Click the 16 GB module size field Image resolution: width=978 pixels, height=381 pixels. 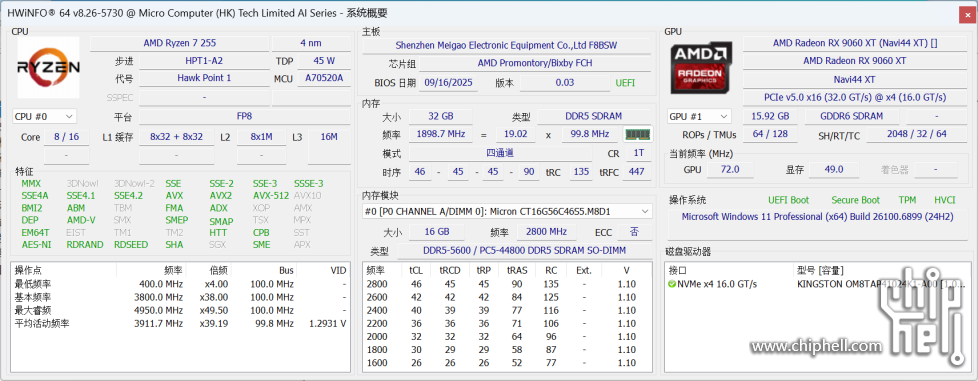pyautogui.click(x=437, y=232)
